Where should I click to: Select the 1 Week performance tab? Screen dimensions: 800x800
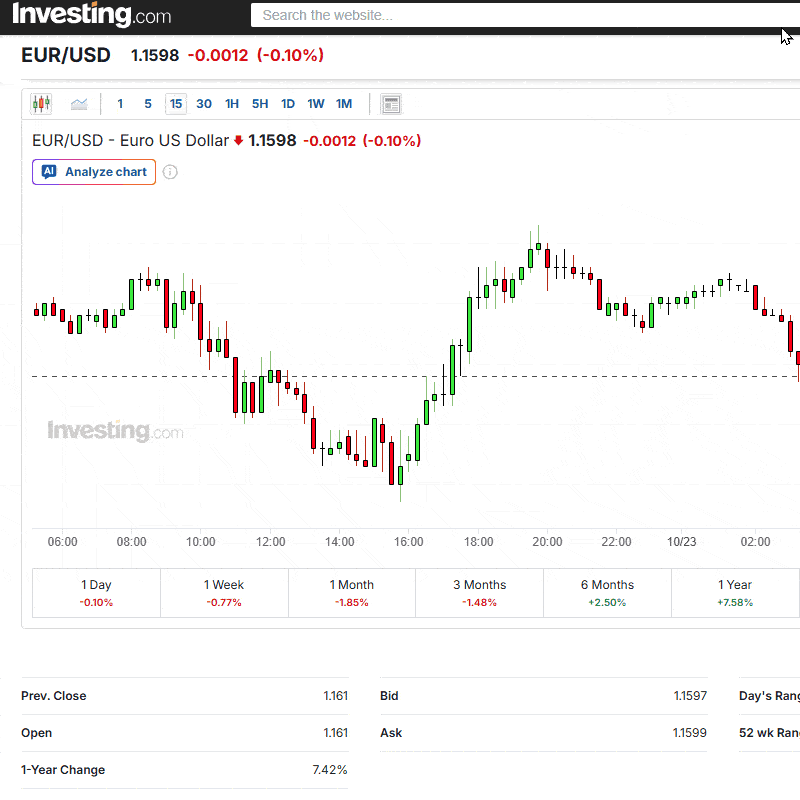point(224,593)
